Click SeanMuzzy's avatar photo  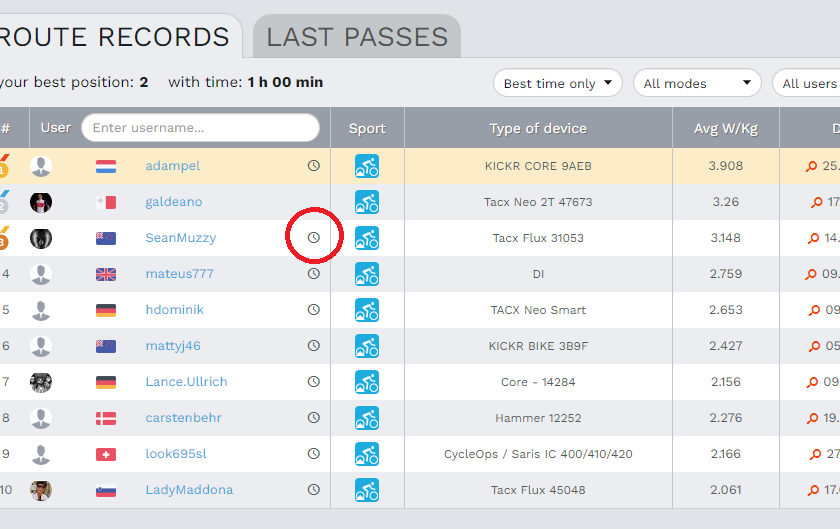(41, 239)
